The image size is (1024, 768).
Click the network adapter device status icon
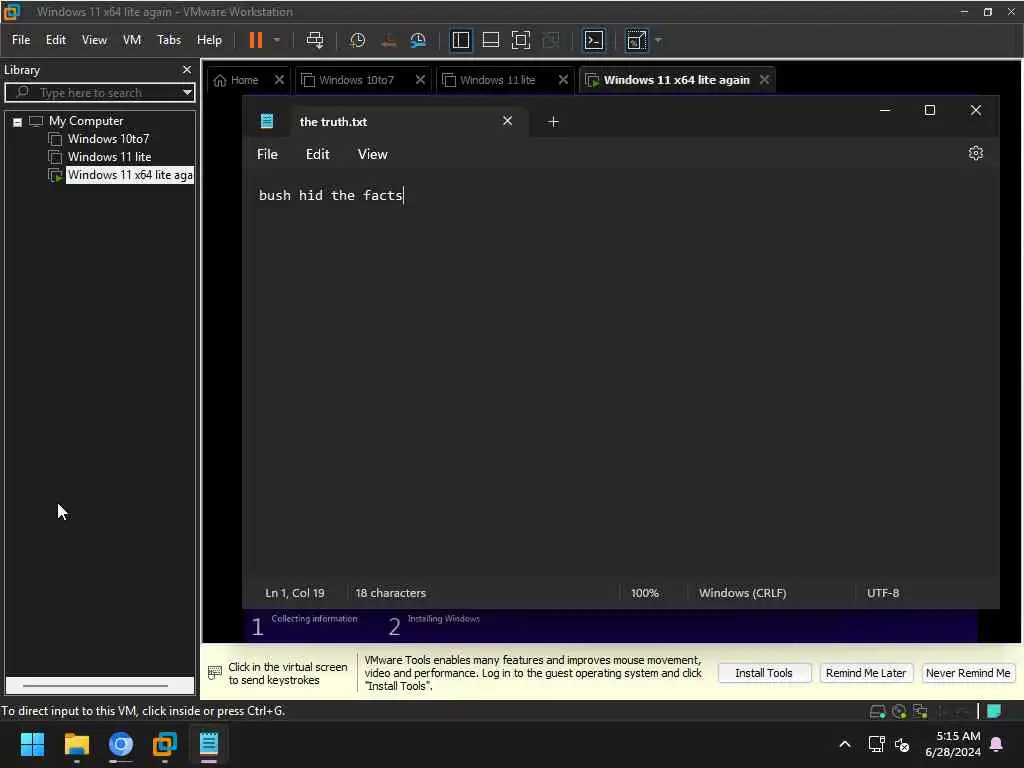pyautogui.click(x=921, y=711)
